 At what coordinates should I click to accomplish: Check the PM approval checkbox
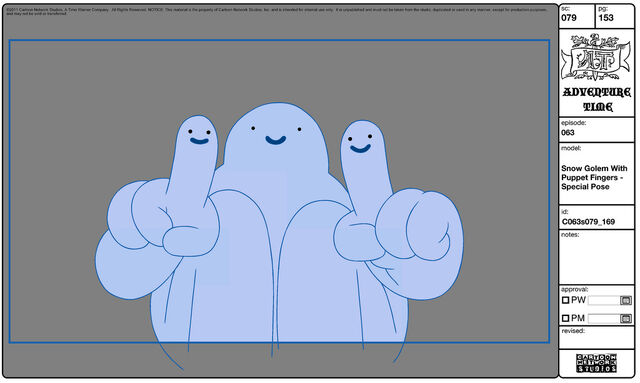[565, 318]
